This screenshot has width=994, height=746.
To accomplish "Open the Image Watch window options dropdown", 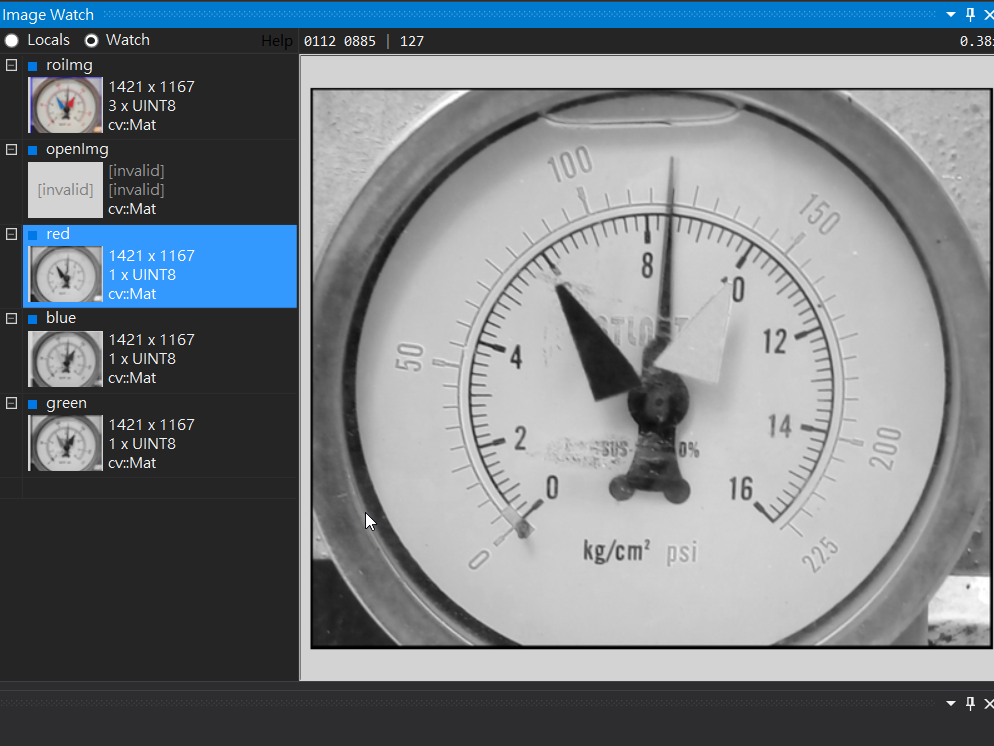I will pyautogui.click(x=951, y=15).
